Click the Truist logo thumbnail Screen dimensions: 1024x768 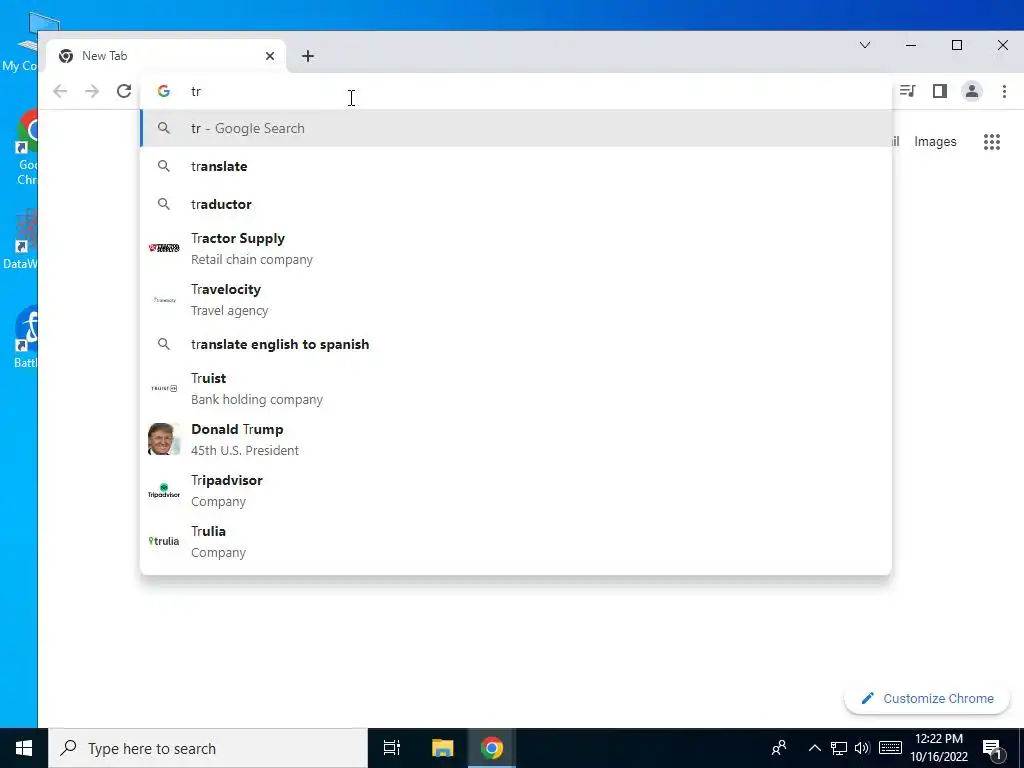[164, 389]
